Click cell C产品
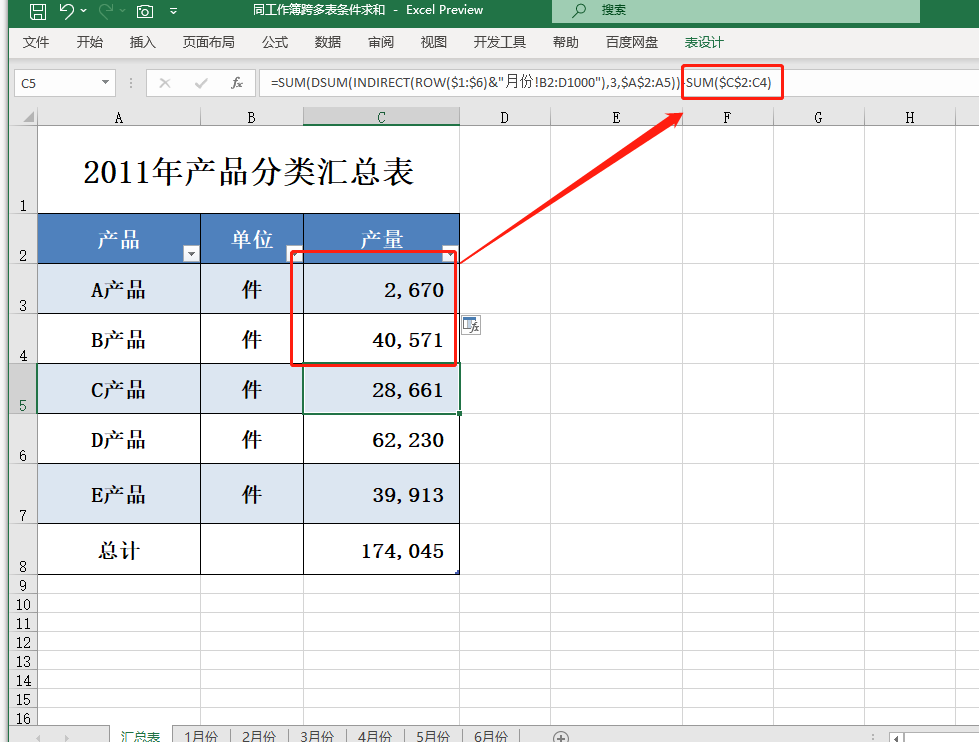The image size is (979, 742). coord(119,388)
